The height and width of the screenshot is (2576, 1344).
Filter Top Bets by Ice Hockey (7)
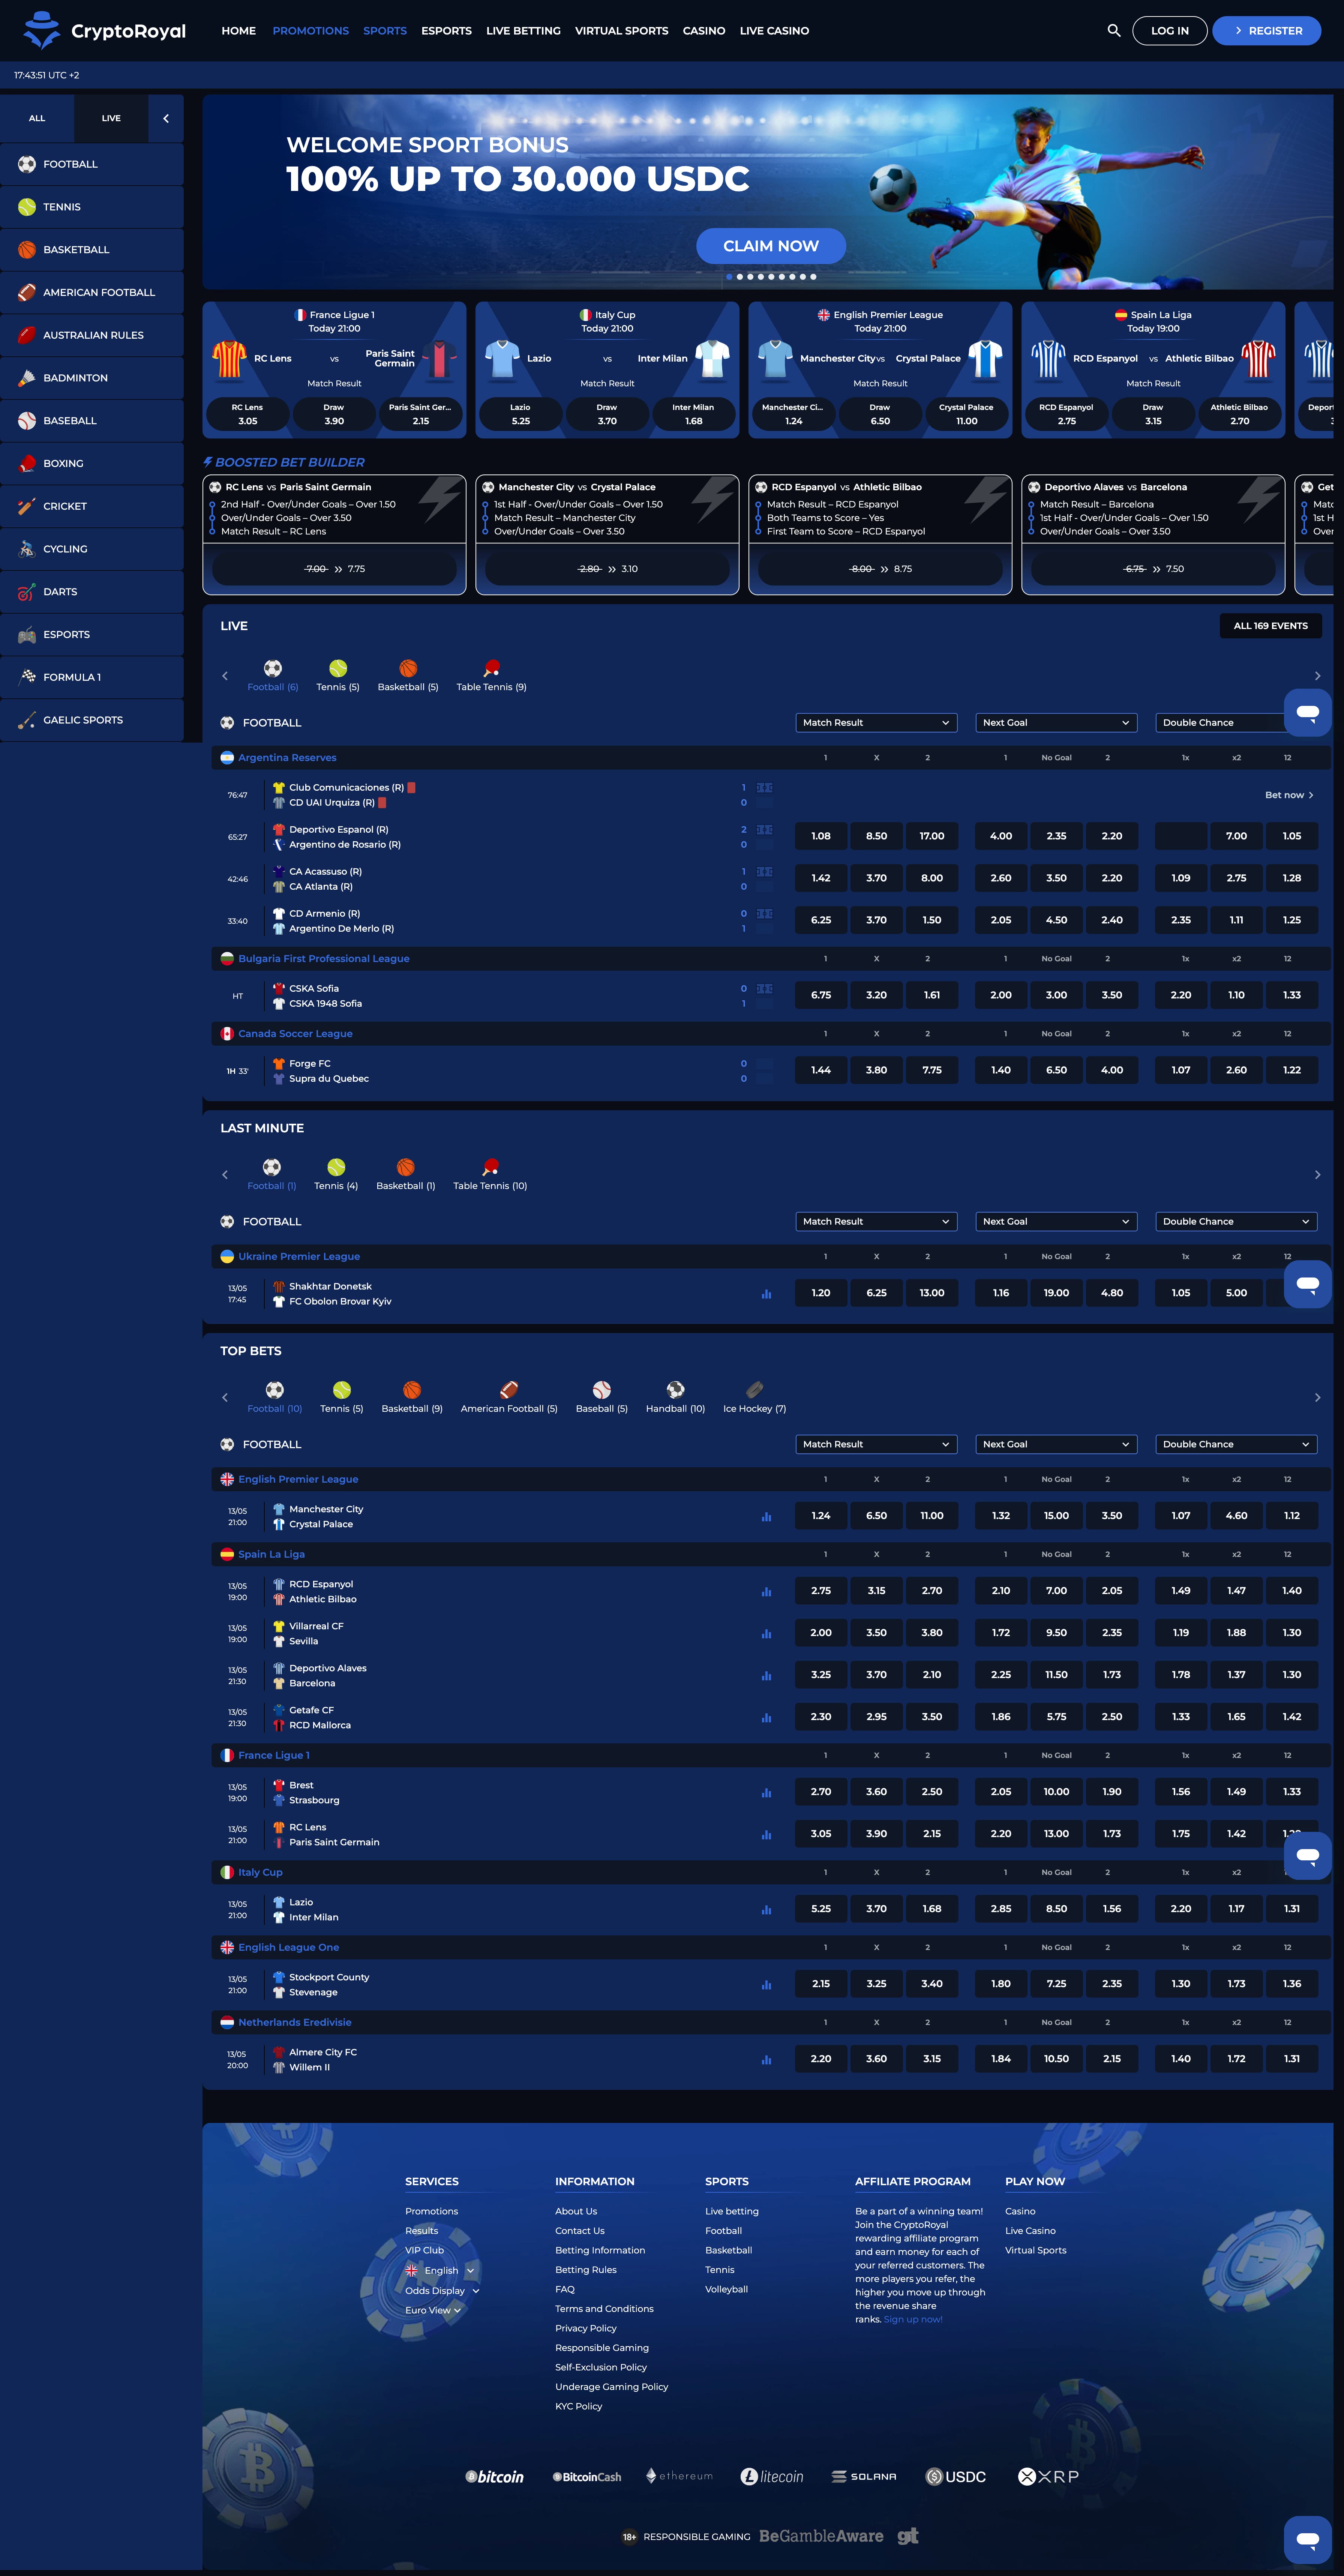754,1397
